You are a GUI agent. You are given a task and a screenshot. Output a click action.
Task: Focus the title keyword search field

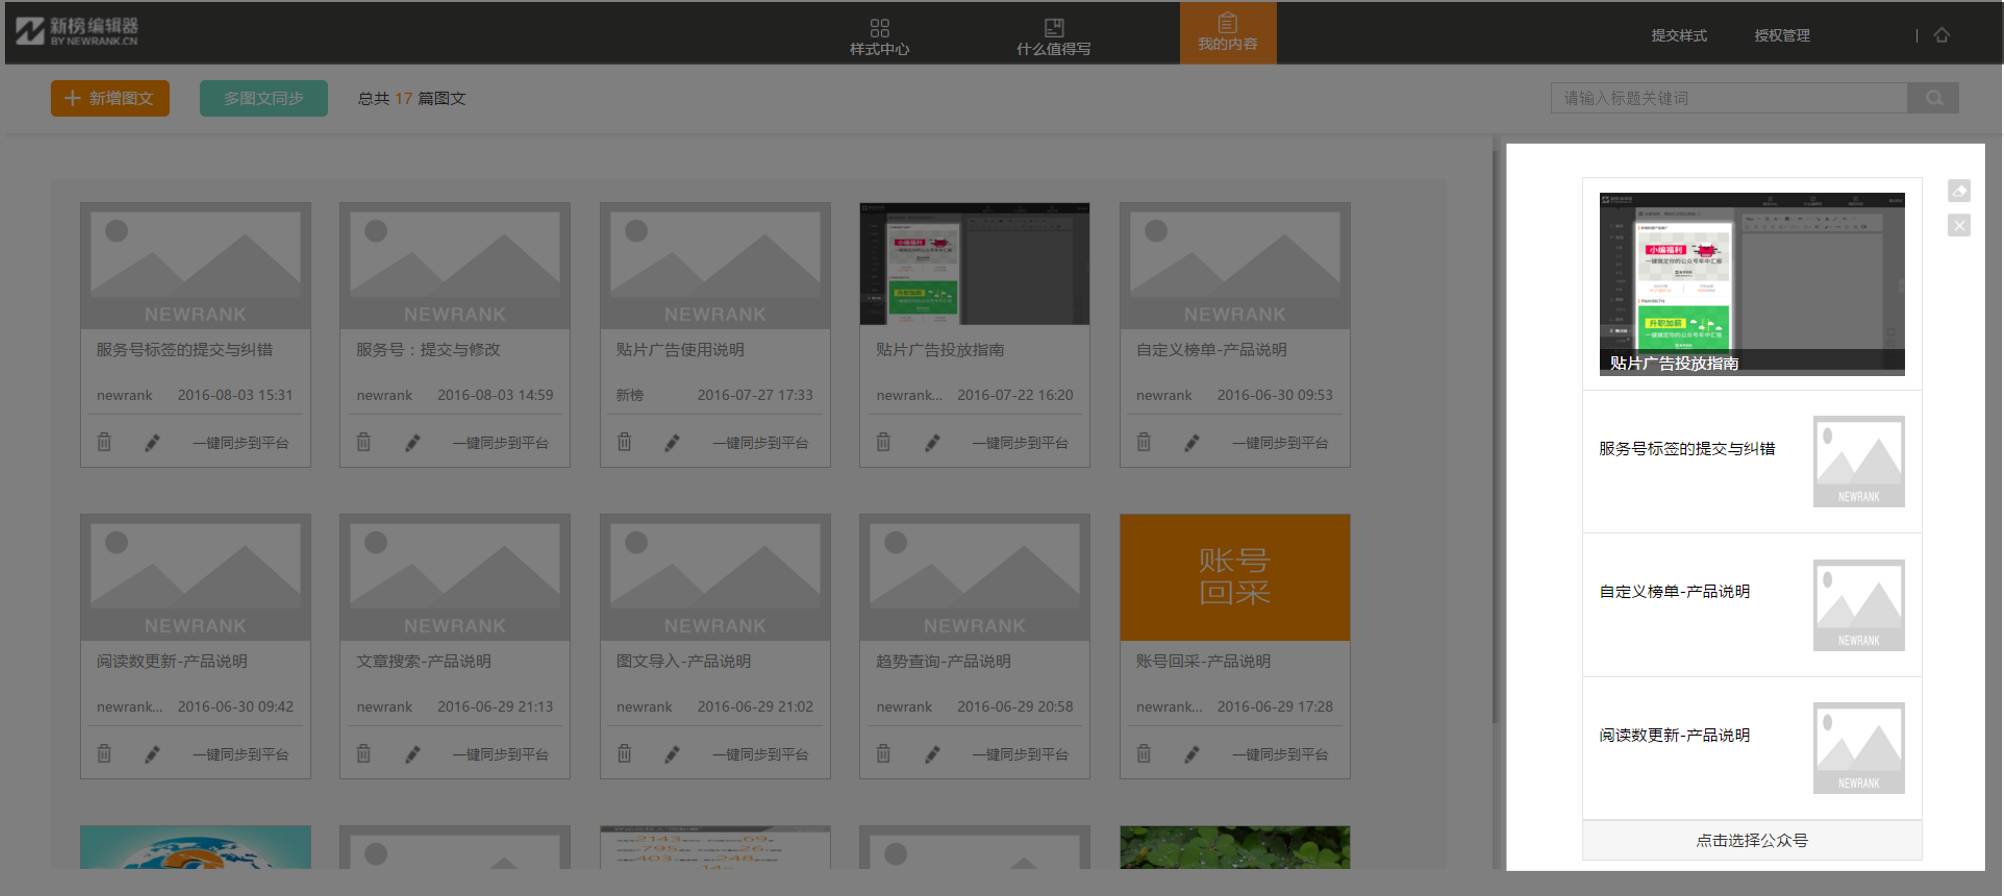tap(1728, 98)
